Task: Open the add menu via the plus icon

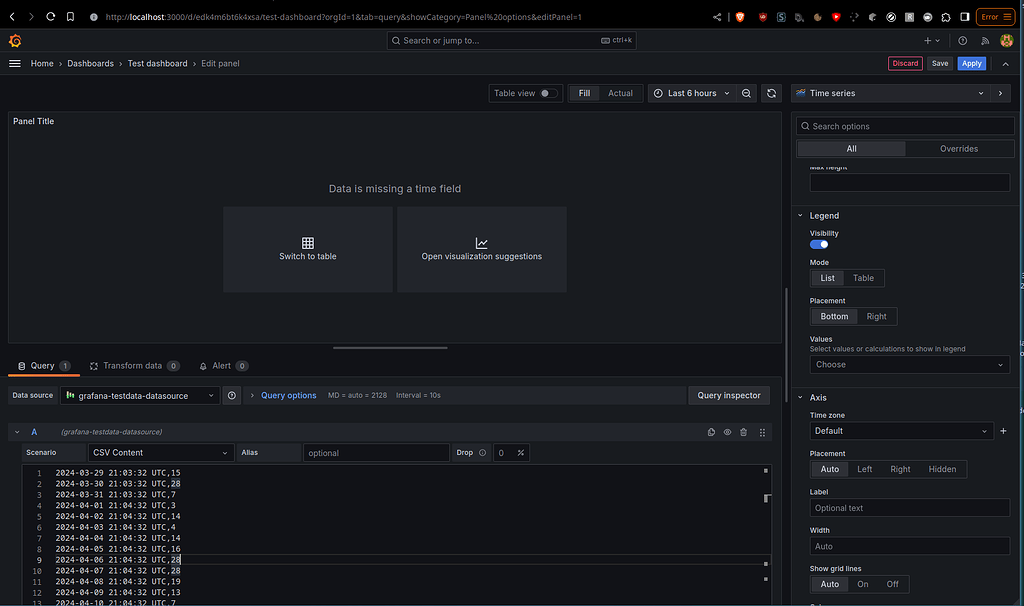Action: tap(928, 40)
